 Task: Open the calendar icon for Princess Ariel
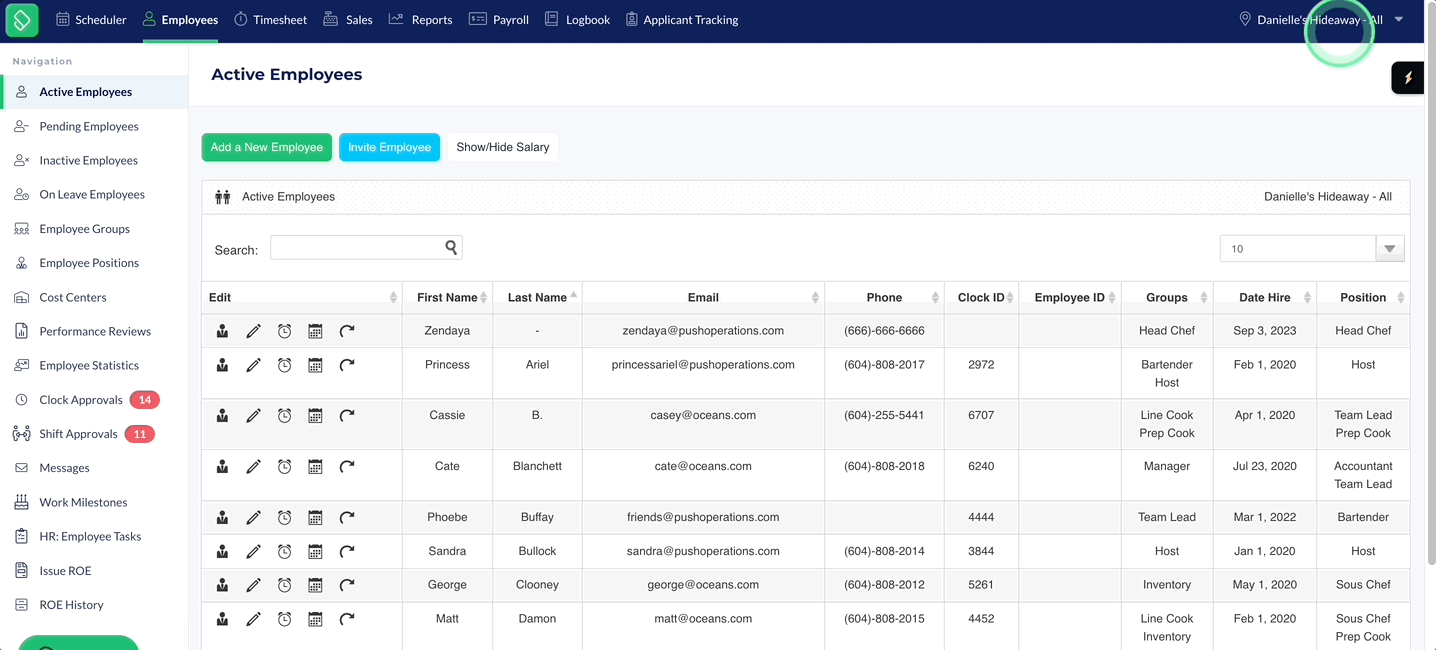315,365
